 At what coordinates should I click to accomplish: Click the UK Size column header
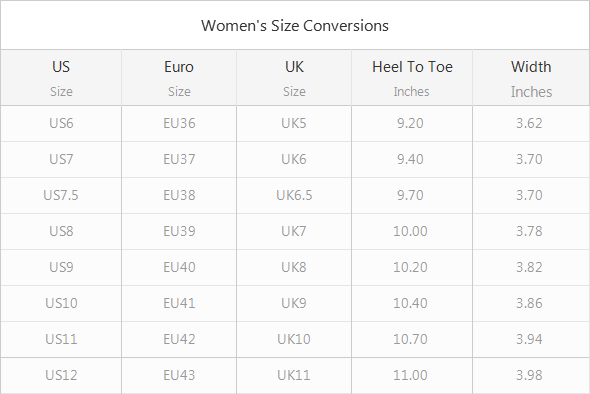pyautogui.click(x=294, y=78)
